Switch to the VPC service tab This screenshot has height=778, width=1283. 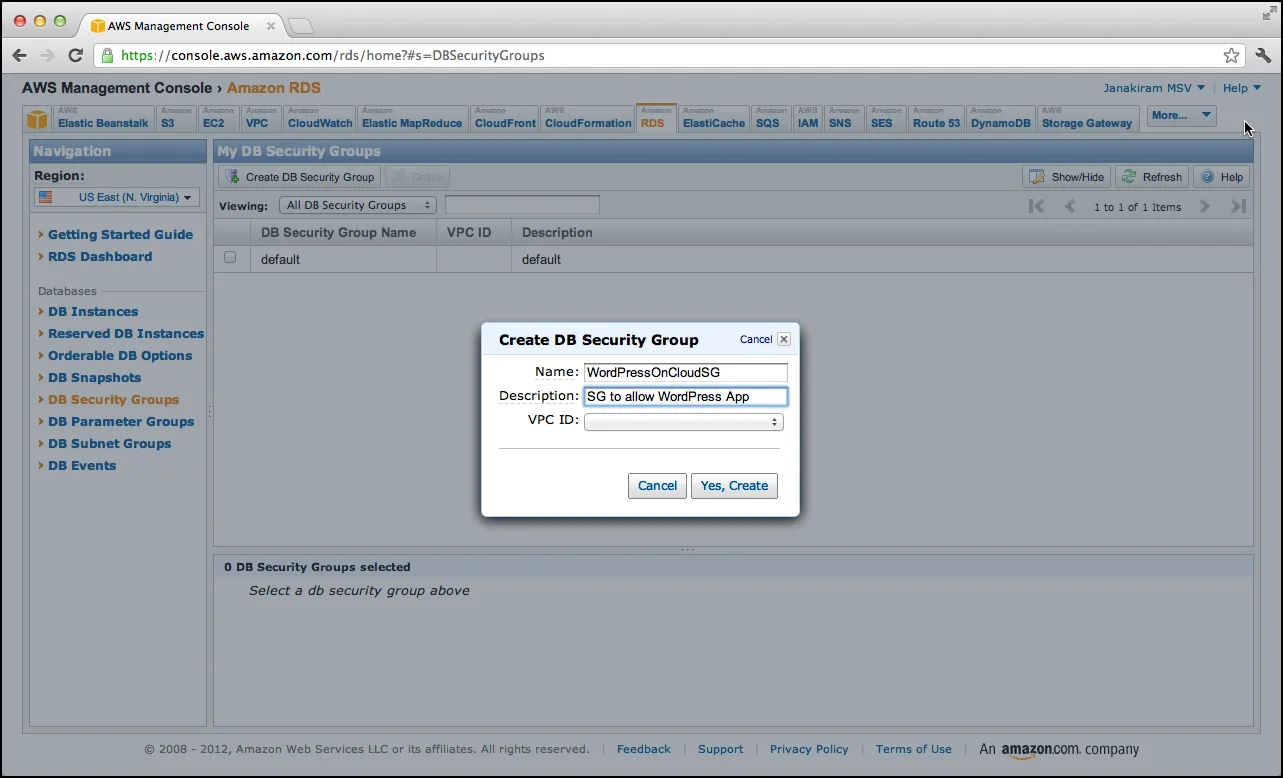click(x=261, y=118)
